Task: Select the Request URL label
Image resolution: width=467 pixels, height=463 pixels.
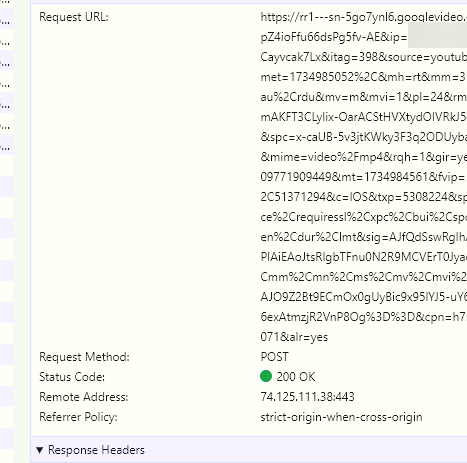Action: [74, 17]
